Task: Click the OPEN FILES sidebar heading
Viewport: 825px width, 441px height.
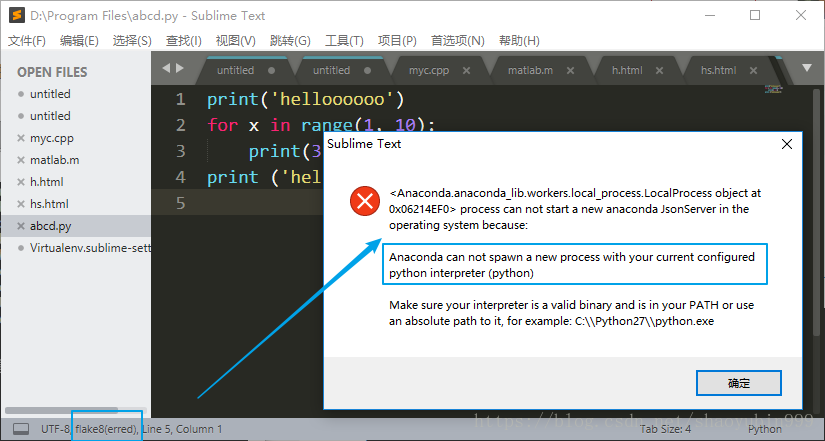Action: 52,72
